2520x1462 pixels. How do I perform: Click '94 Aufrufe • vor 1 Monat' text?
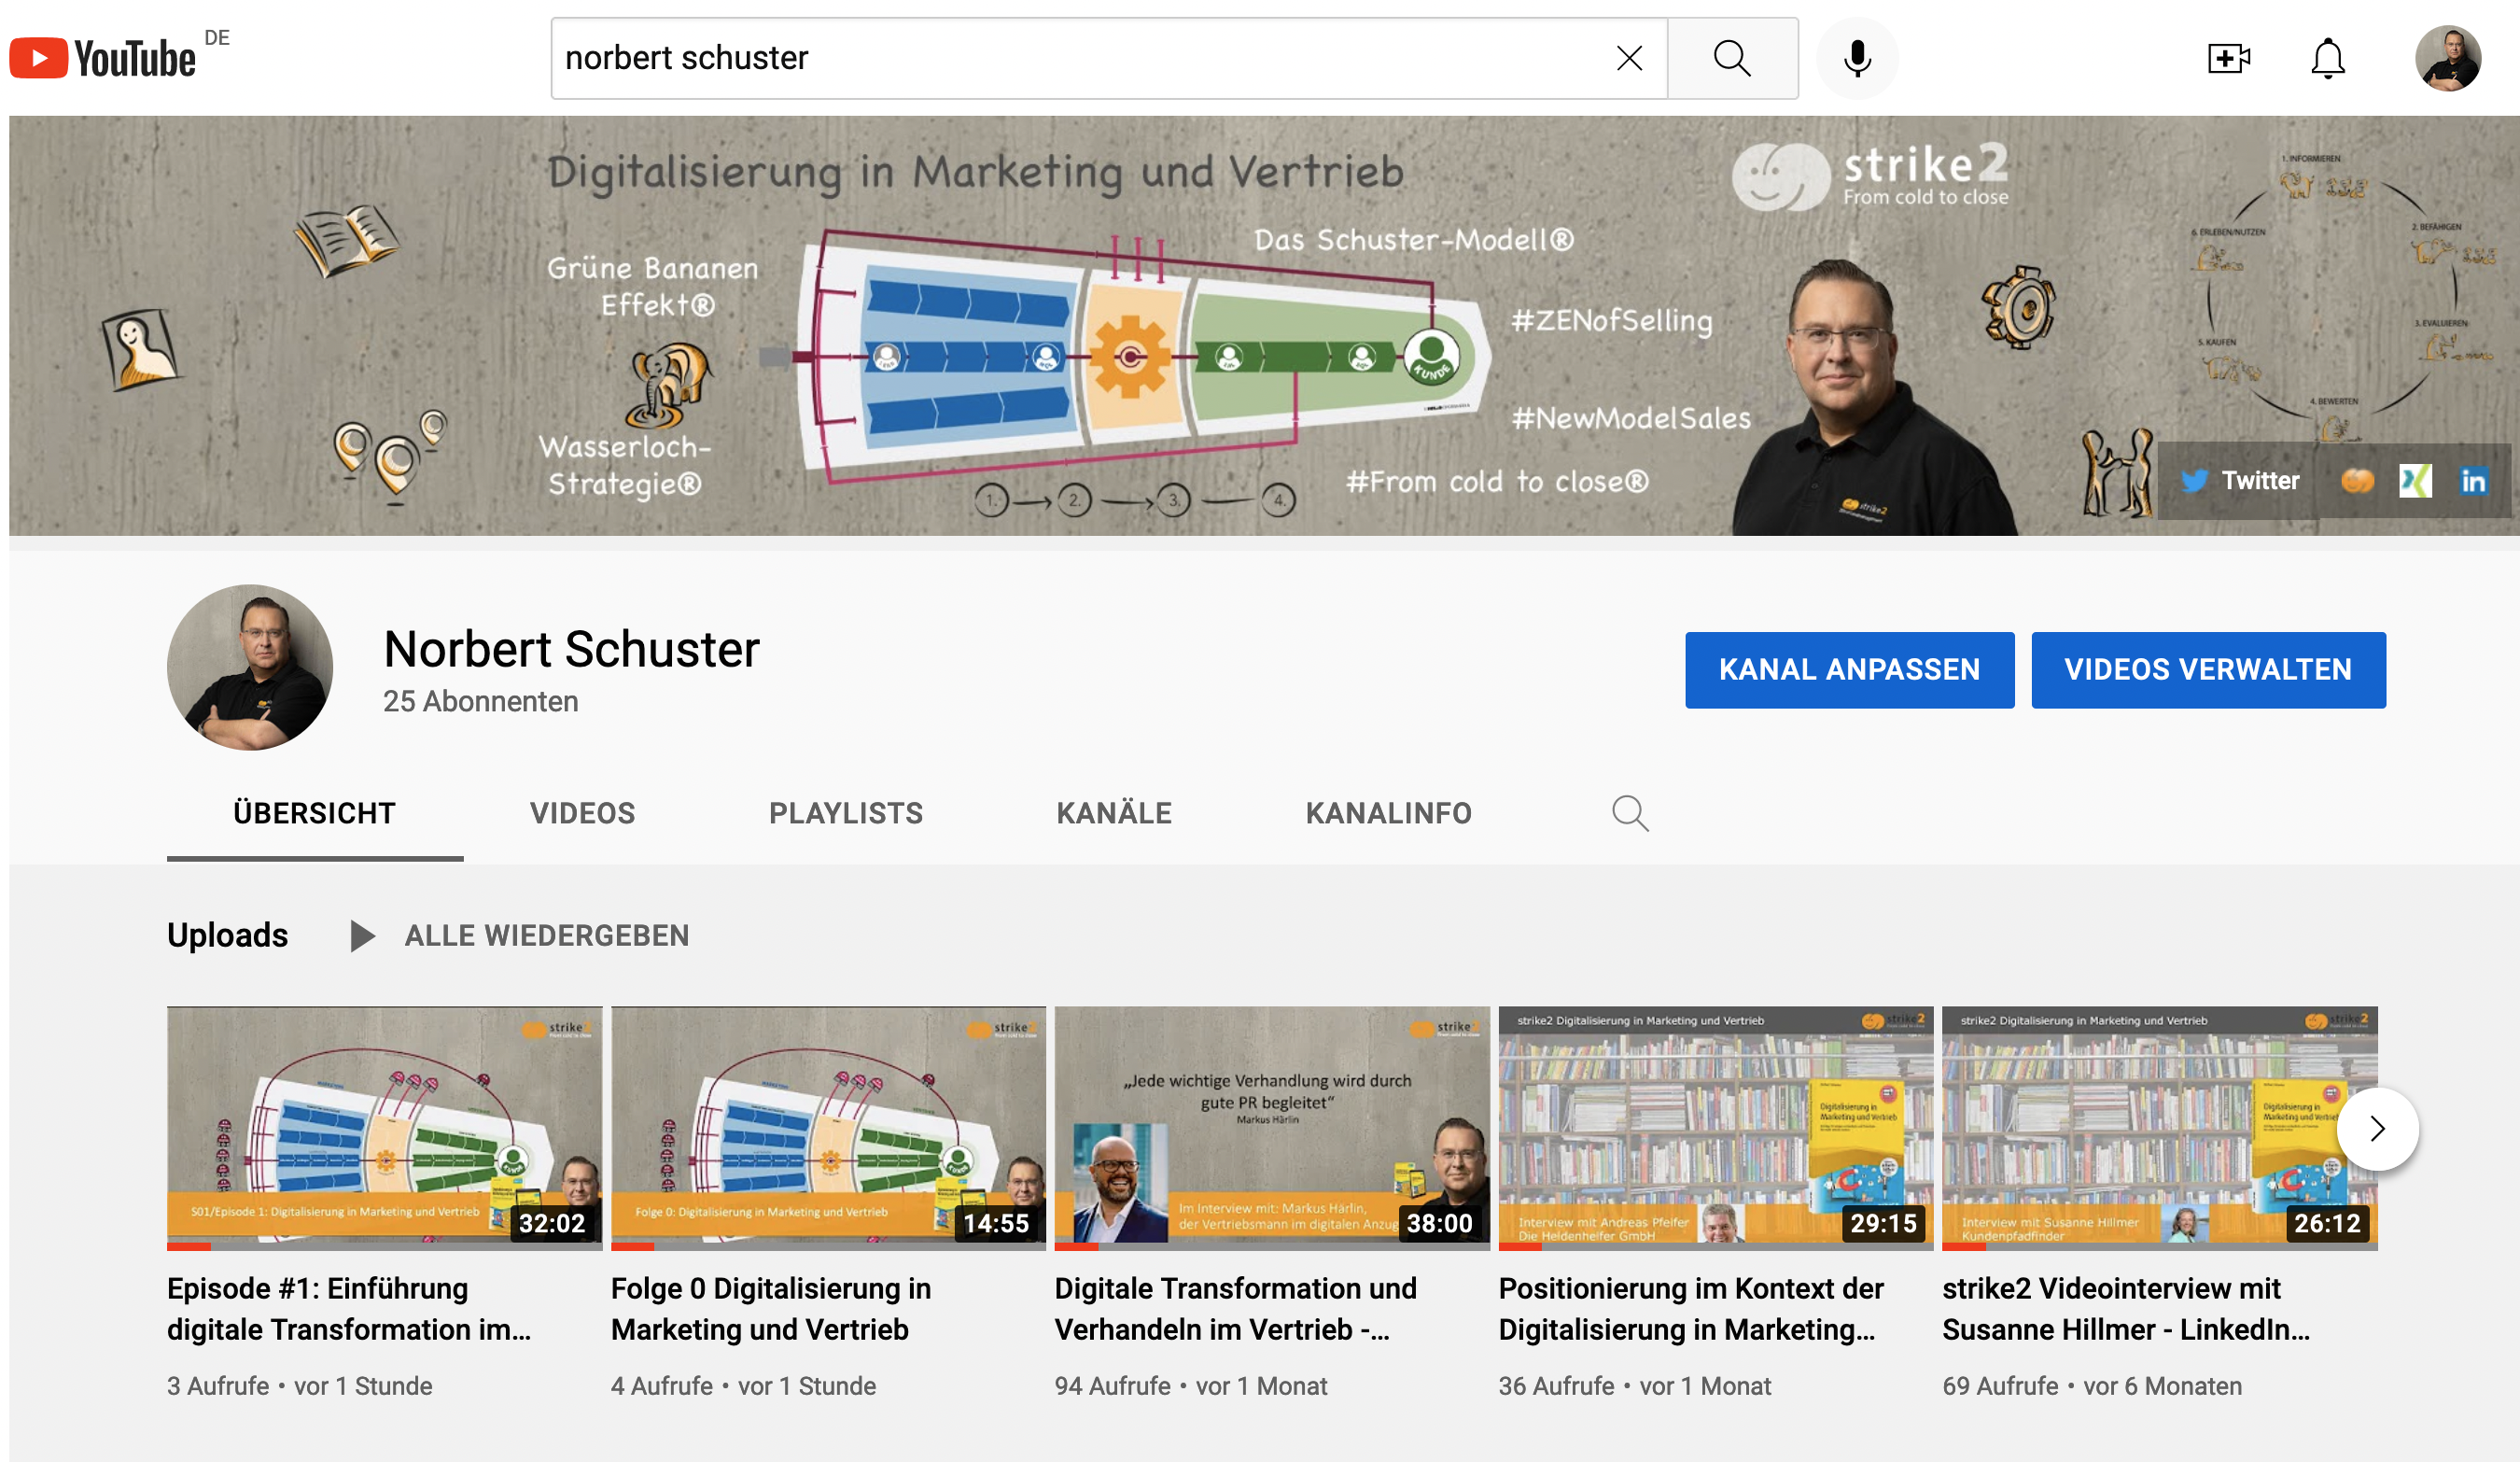pos(1191,1386)
